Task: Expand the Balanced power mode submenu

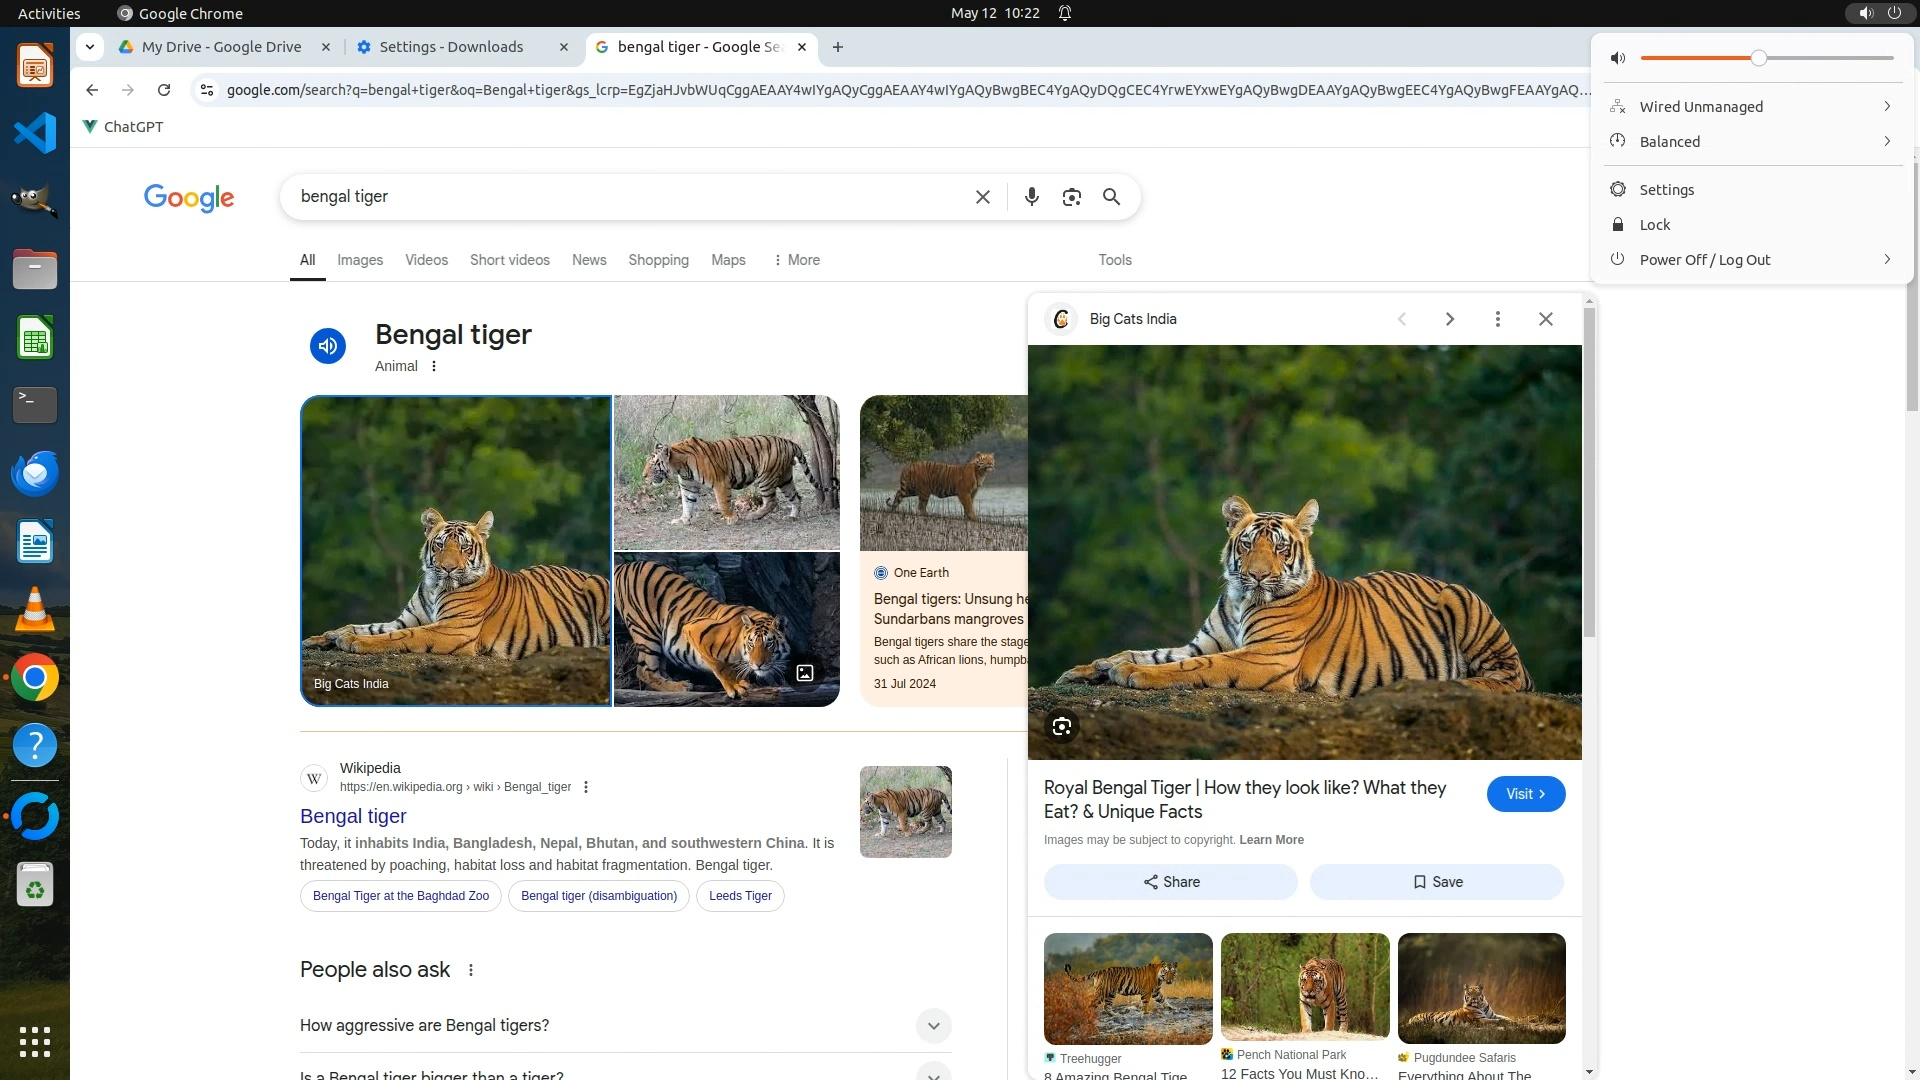Action: coord(1886,142)
